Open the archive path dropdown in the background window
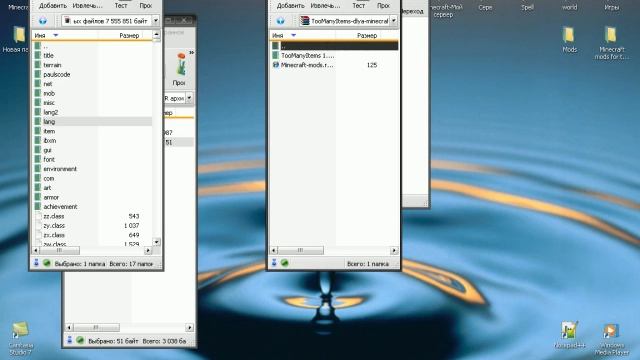640x360 pixels. [x=189, y=98]
